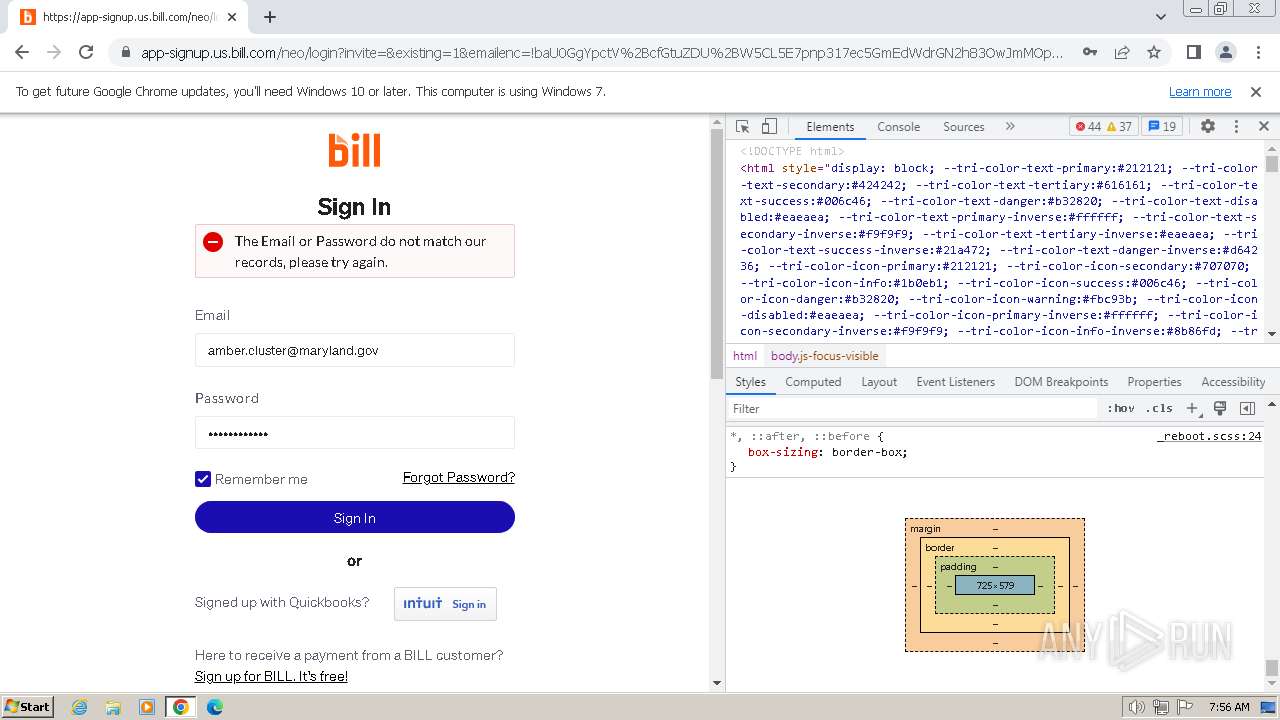Open the Properties pane tab

(x=1154, y=382)
